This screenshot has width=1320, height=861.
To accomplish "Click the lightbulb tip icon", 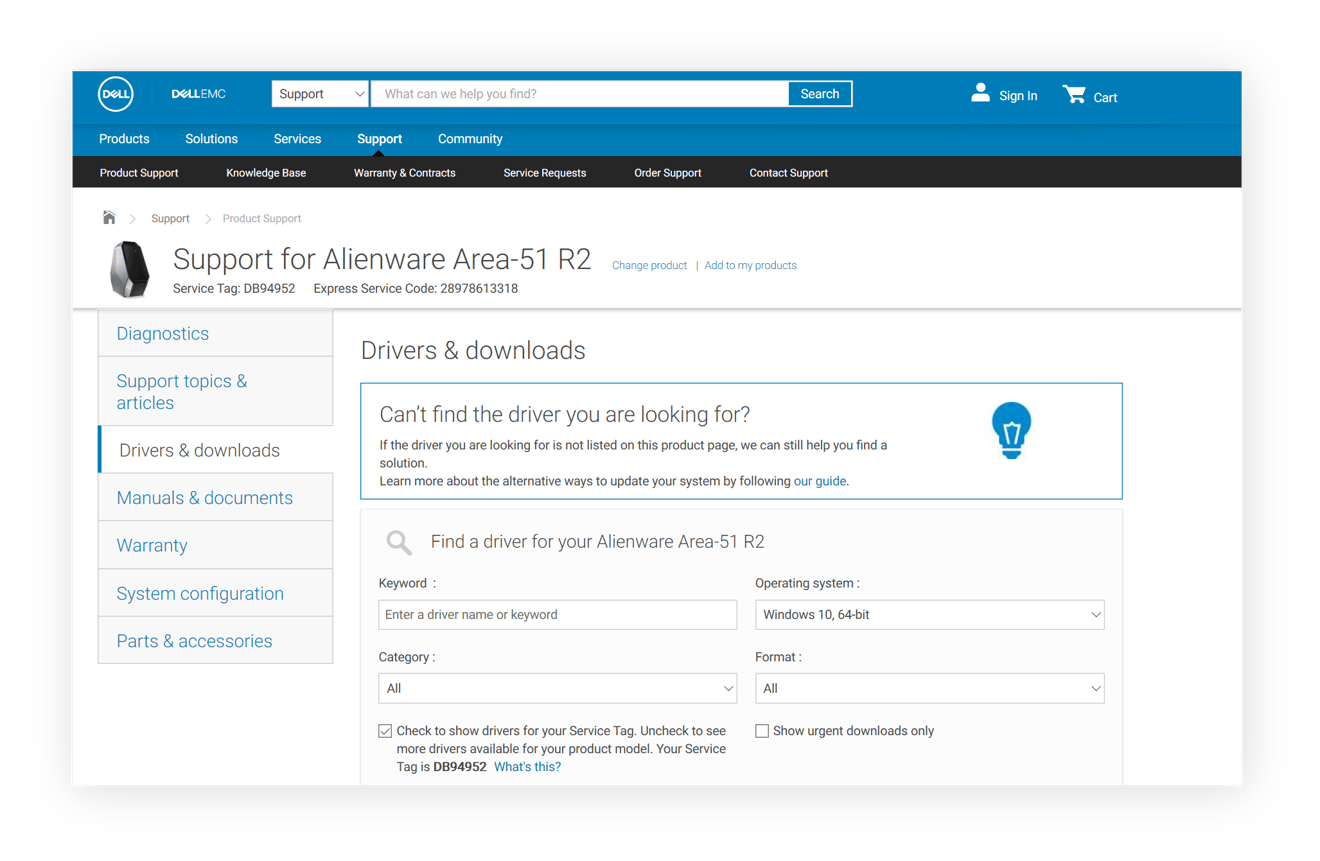I will (1011, 430).
